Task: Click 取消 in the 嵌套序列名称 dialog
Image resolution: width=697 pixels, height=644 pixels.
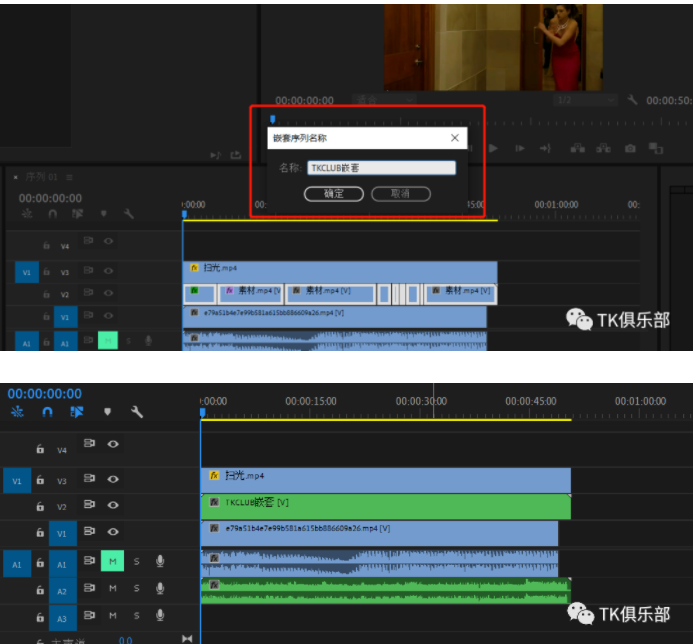Action: click(401, 194)
